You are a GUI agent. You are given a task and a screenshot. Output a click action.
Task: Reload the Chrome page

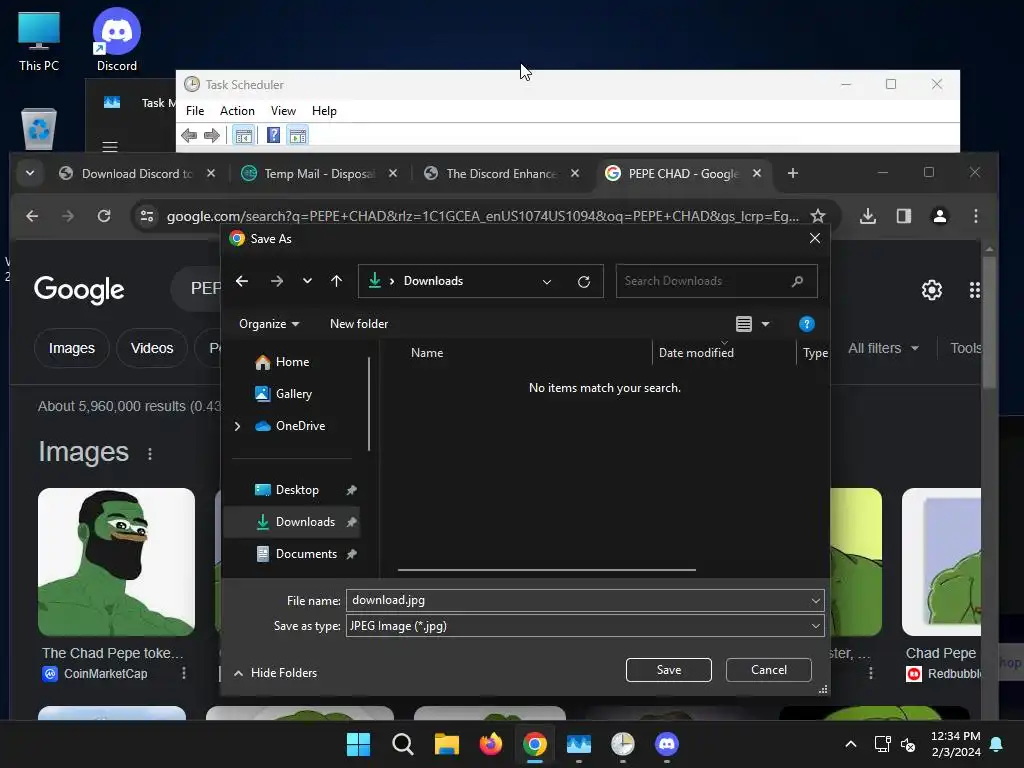tap(104, 216)
